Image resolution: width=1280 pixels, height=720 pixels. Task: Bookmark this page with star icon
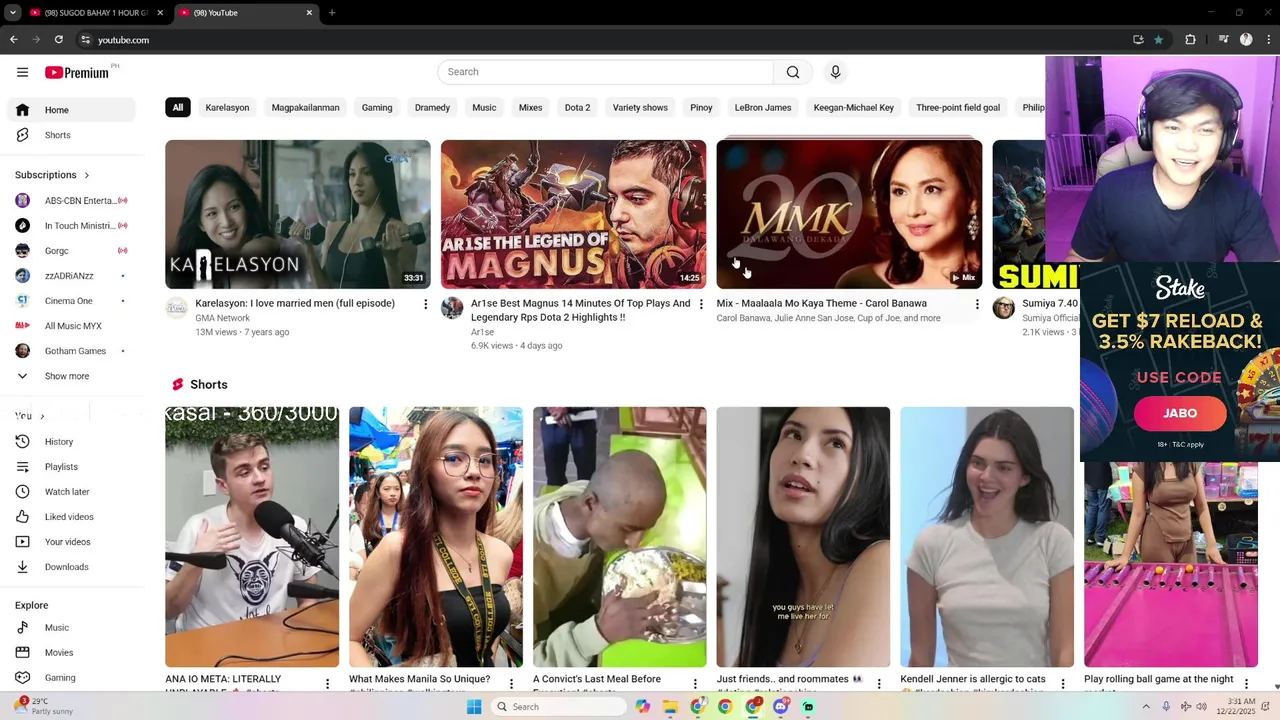1158,40
